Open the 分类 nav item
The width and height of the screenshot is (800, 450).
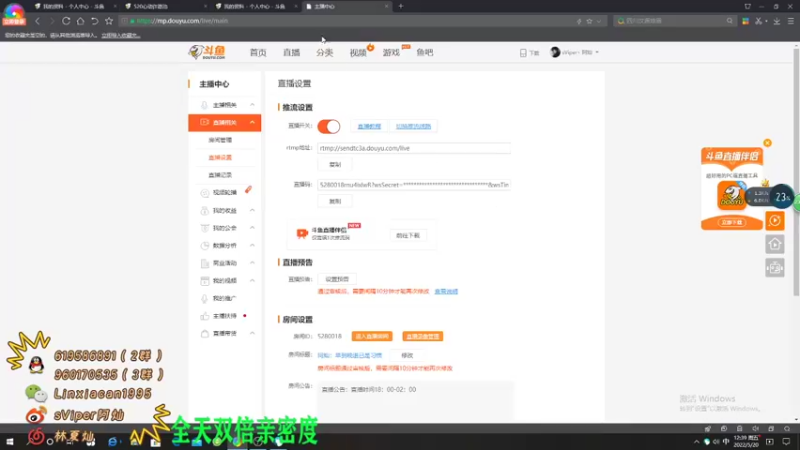click(x=324, y=53)
